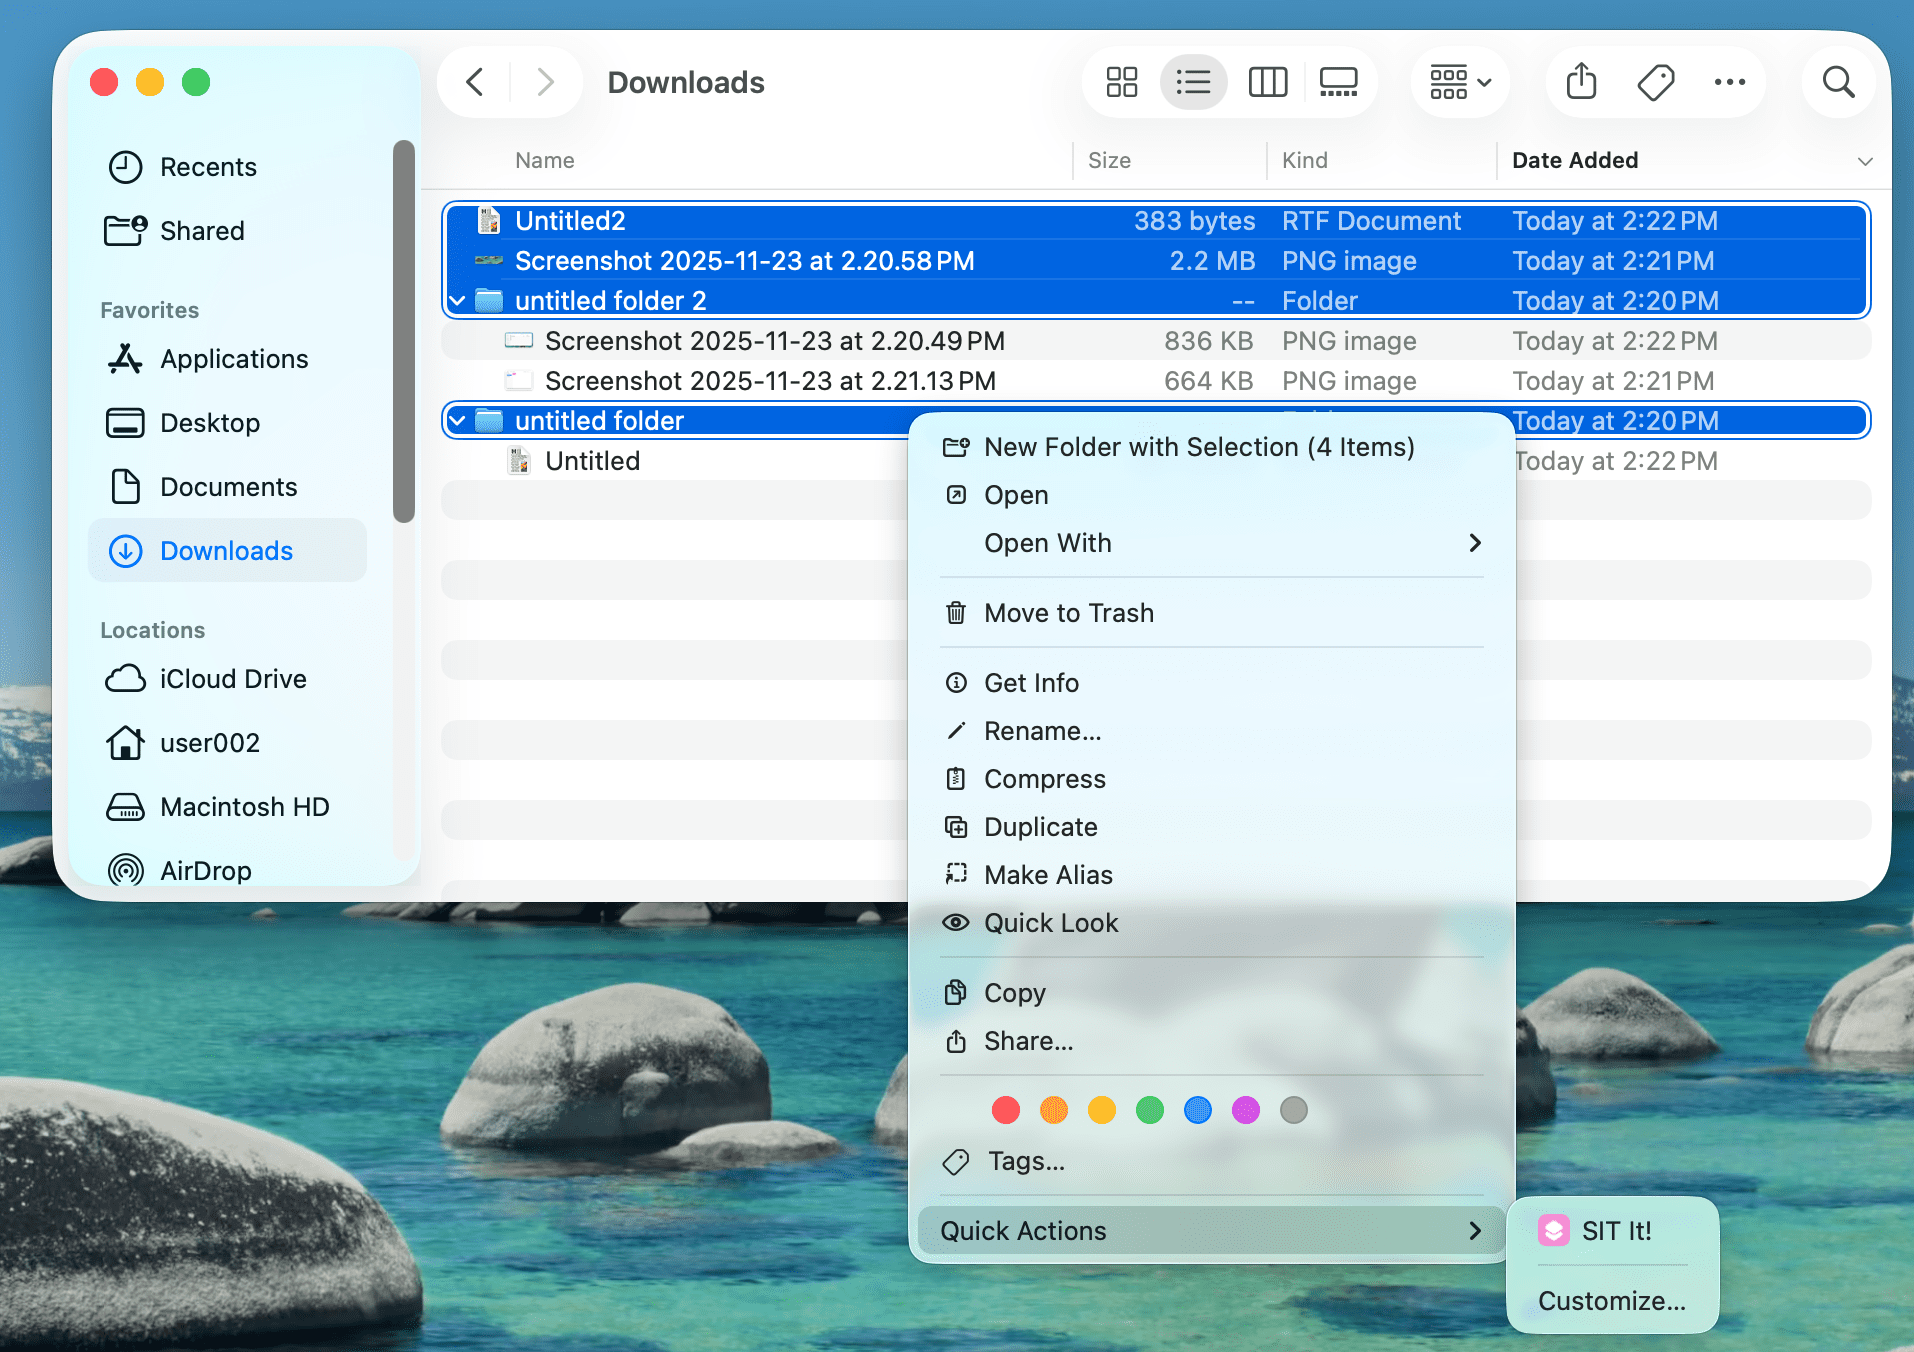Click the Search magnifier icon
1914x1352 pixels.
point(1838,82)
